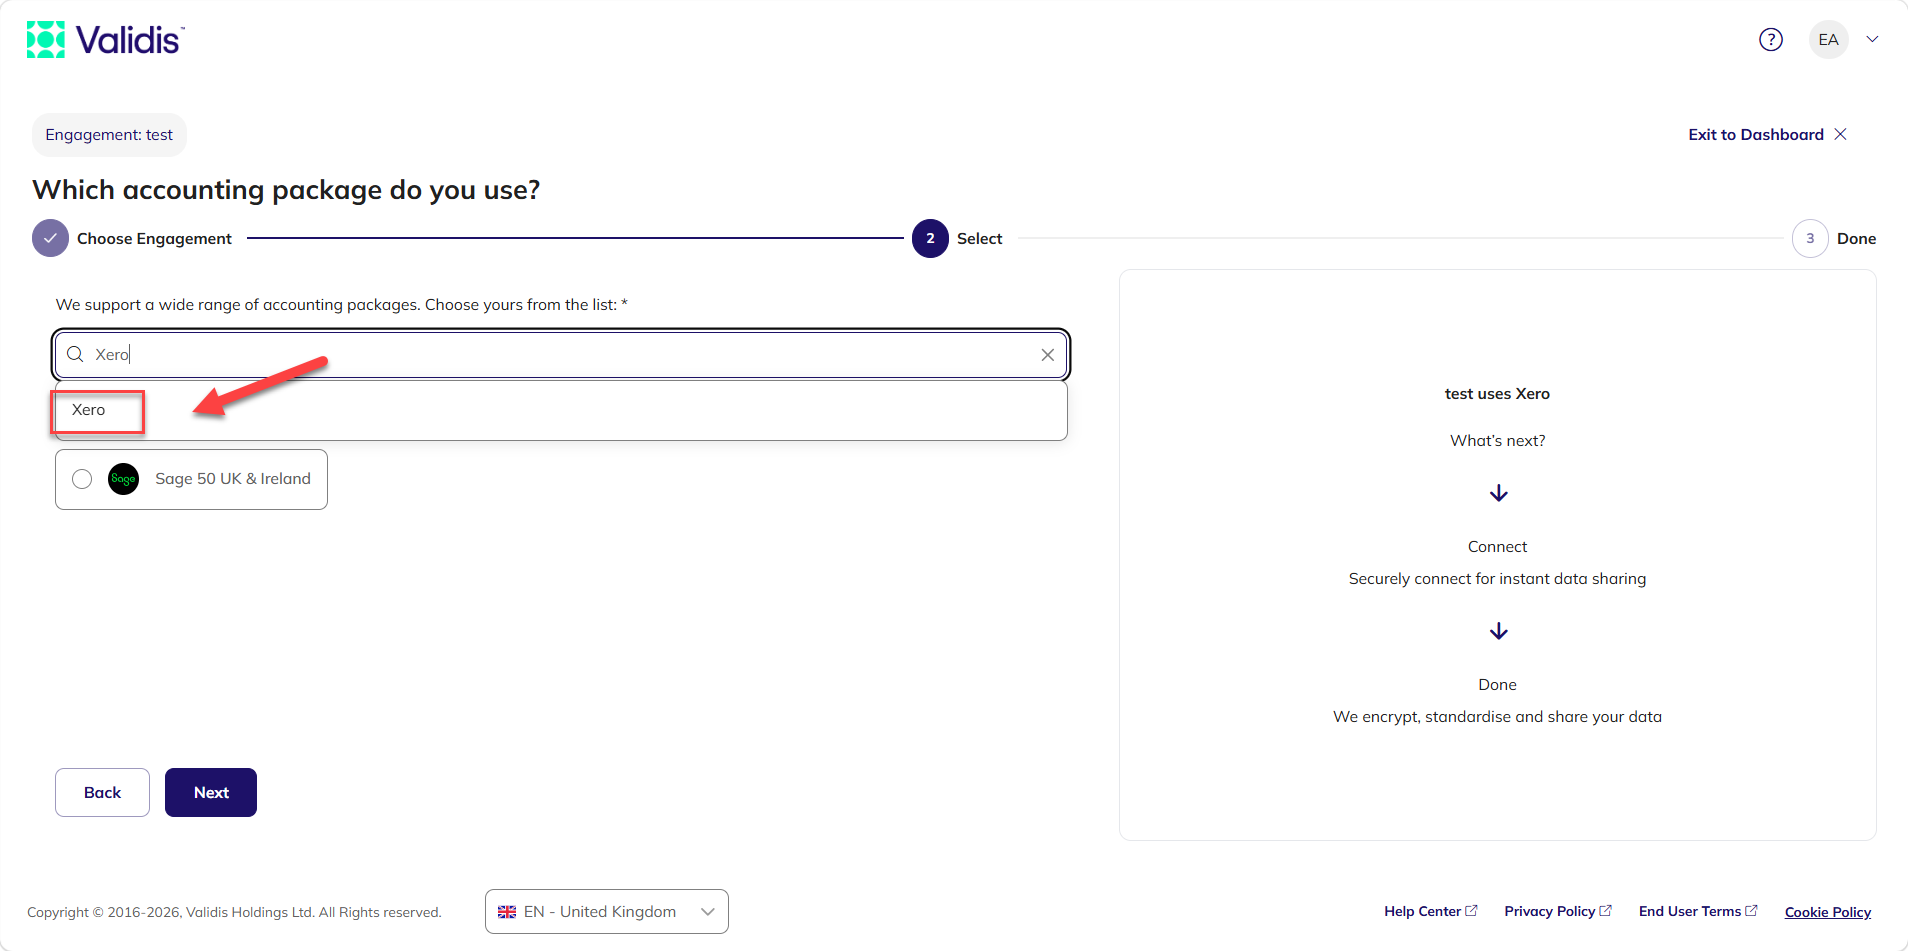The image size is (1908, 951).
Task: Click the search magnifier icon
Action: pyautogui.click(x=75, y=355)
